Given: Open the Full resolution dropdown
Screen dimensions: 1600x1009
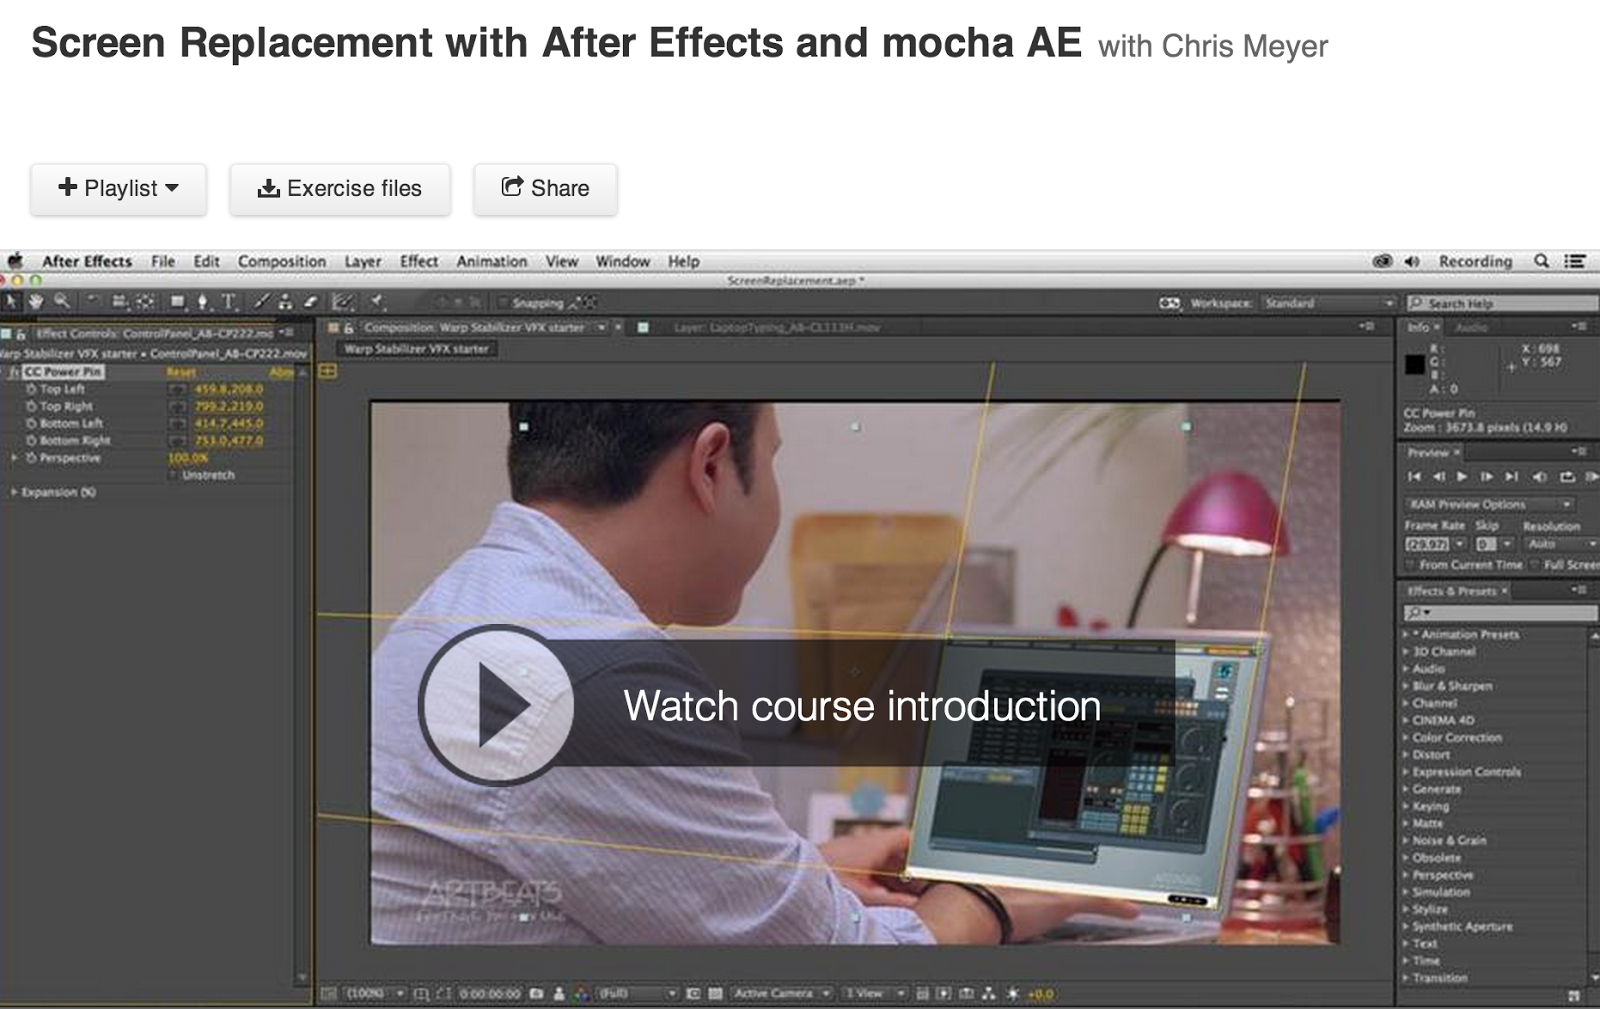Looking at the screenshot, I should pos(638,993).
